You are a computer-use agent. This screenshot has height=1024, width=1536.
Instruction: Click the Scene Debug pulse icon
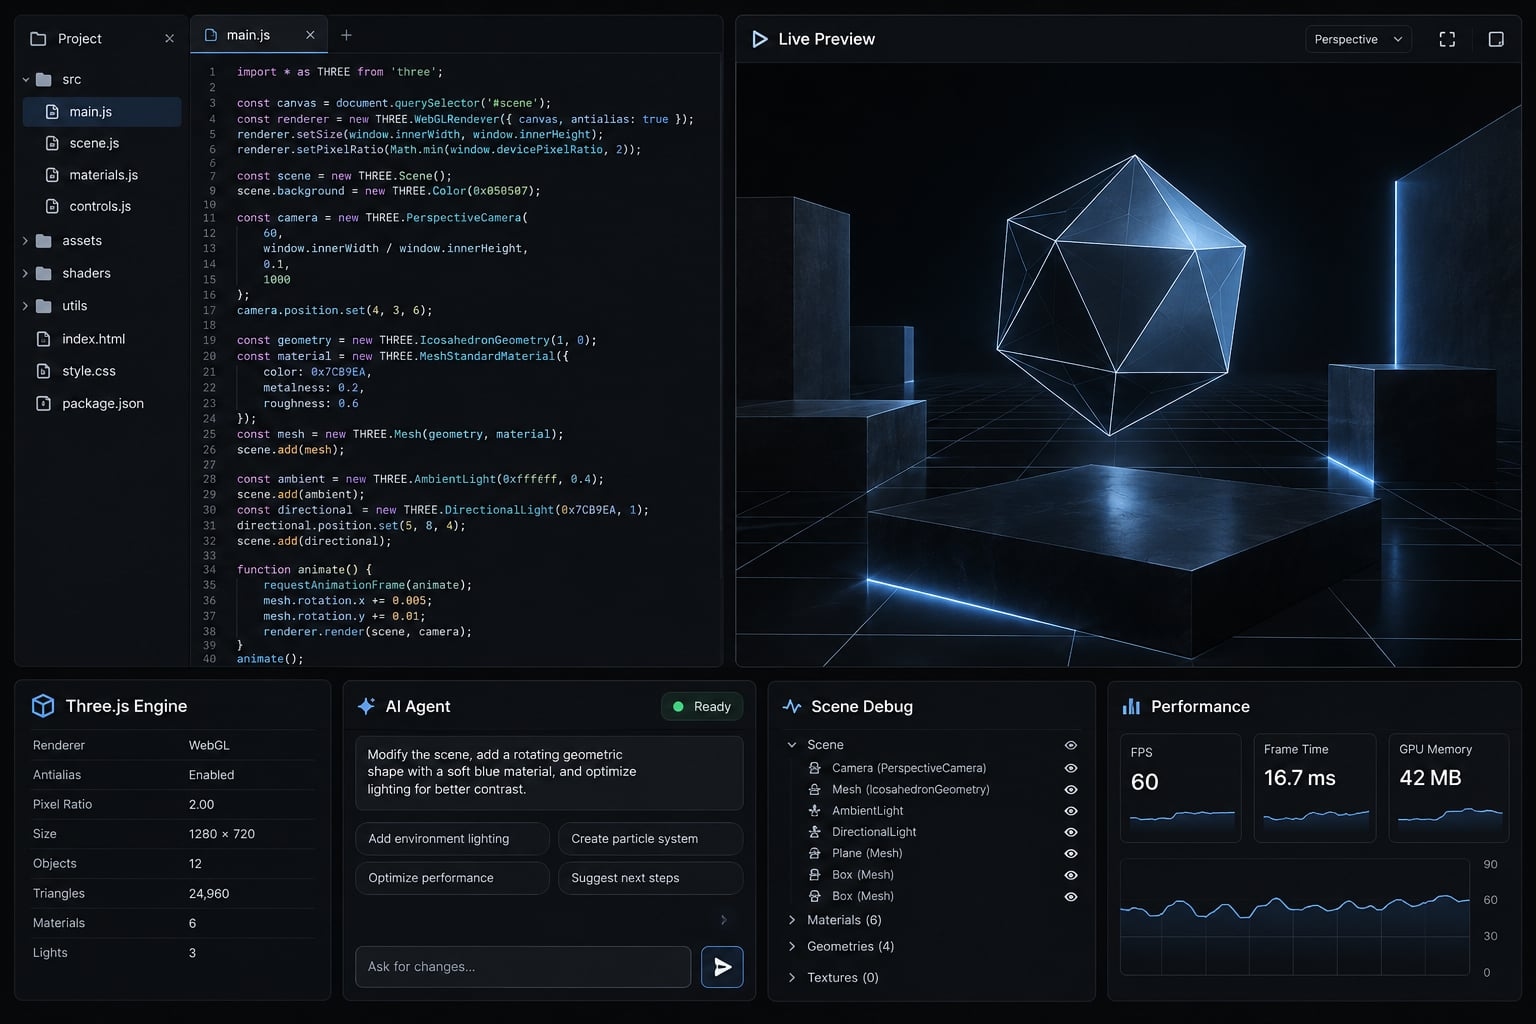(792, 706)
